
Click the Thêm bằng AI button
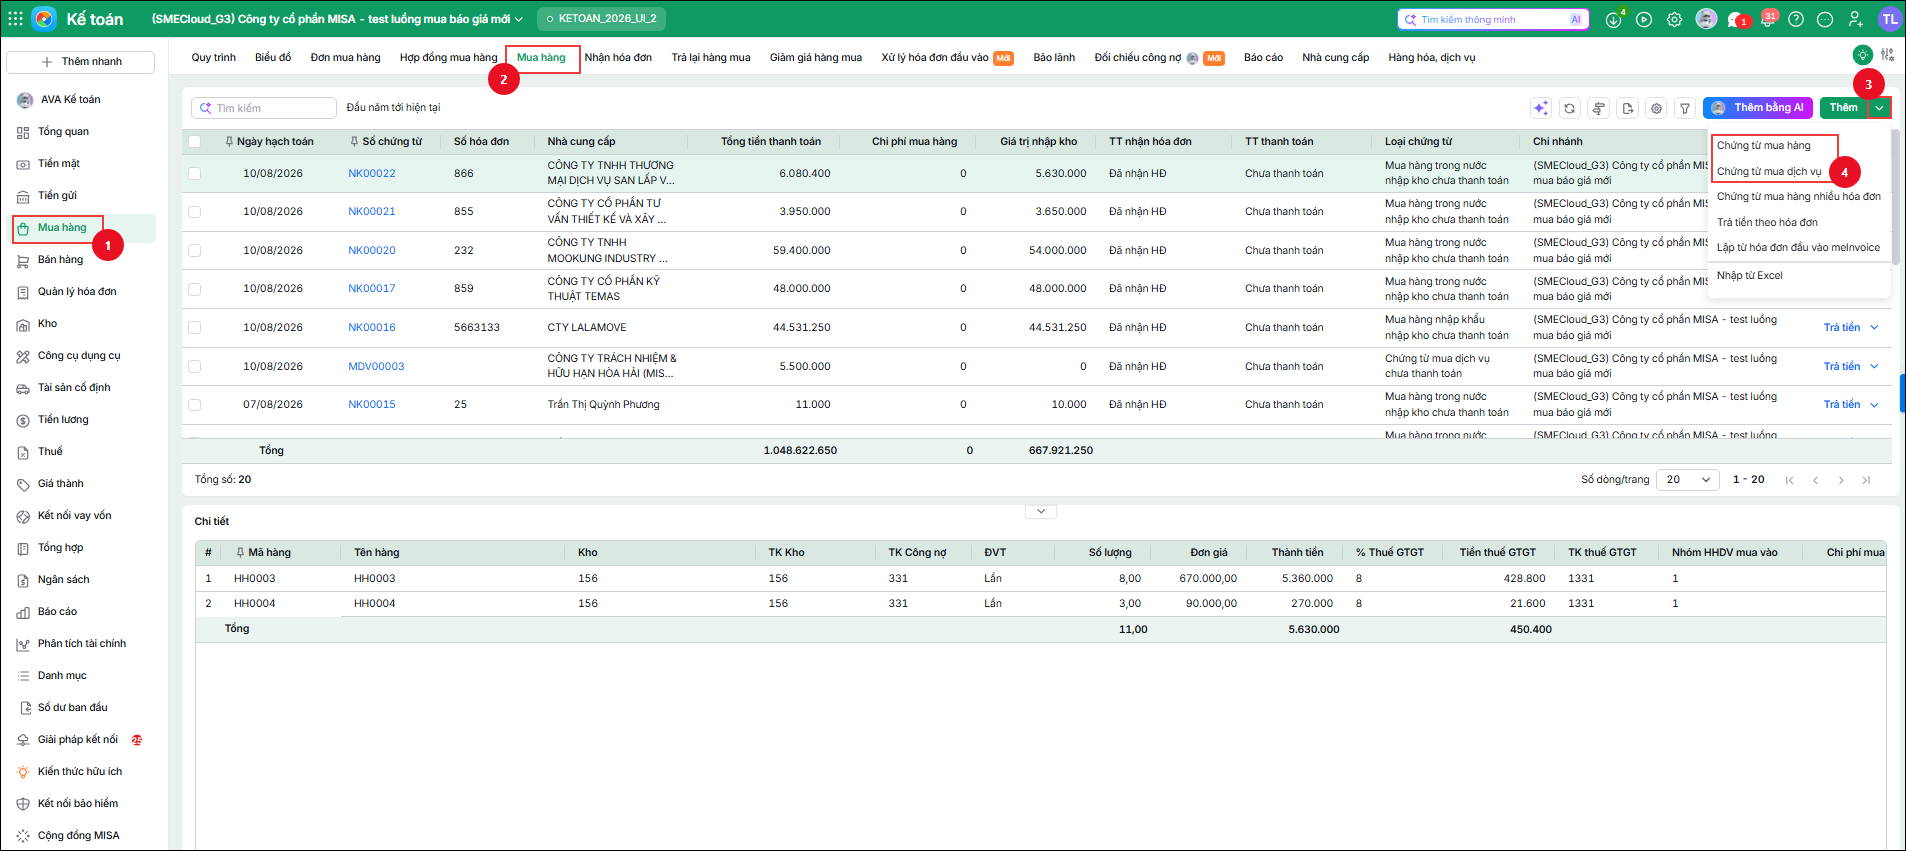1758,108
